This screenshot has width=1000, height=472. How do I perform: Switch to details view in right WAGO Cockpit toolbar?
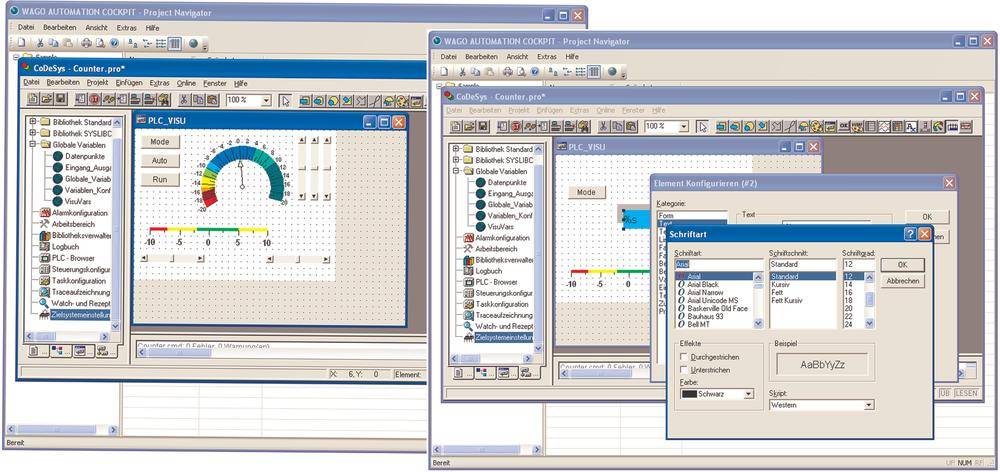pos(594,71)
